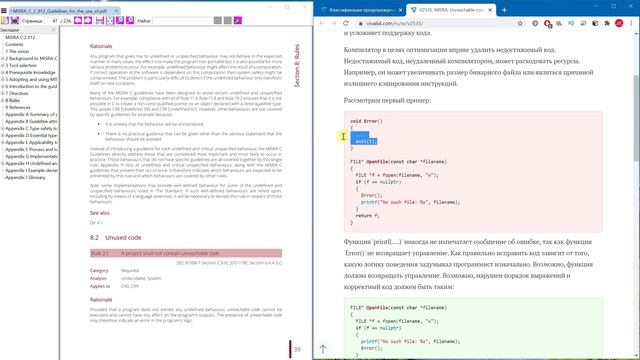640x360 pixels.
Task: Open the browser profile avatar
Action: (619, 23)
